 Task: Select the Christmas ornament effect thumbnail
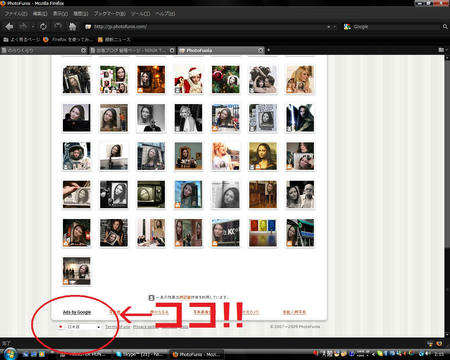226,79
